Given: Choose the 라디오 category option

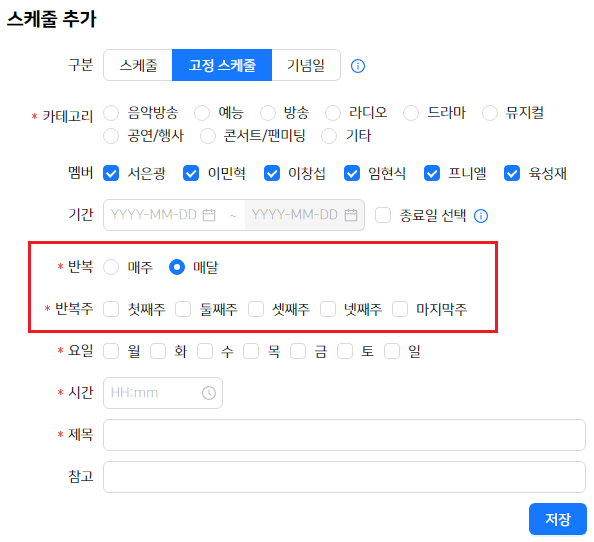Looking at the screenshot, I should coord(333,113).
